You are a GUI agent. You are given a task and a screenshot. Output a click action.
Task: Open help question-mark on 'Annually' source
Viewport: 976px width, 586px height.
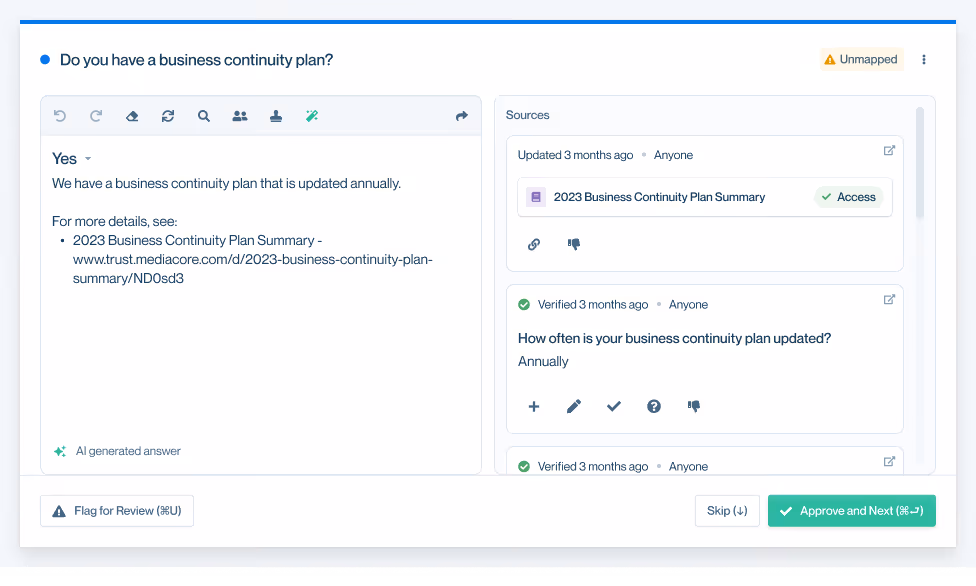pyautogui.click(x=654, y=407)
